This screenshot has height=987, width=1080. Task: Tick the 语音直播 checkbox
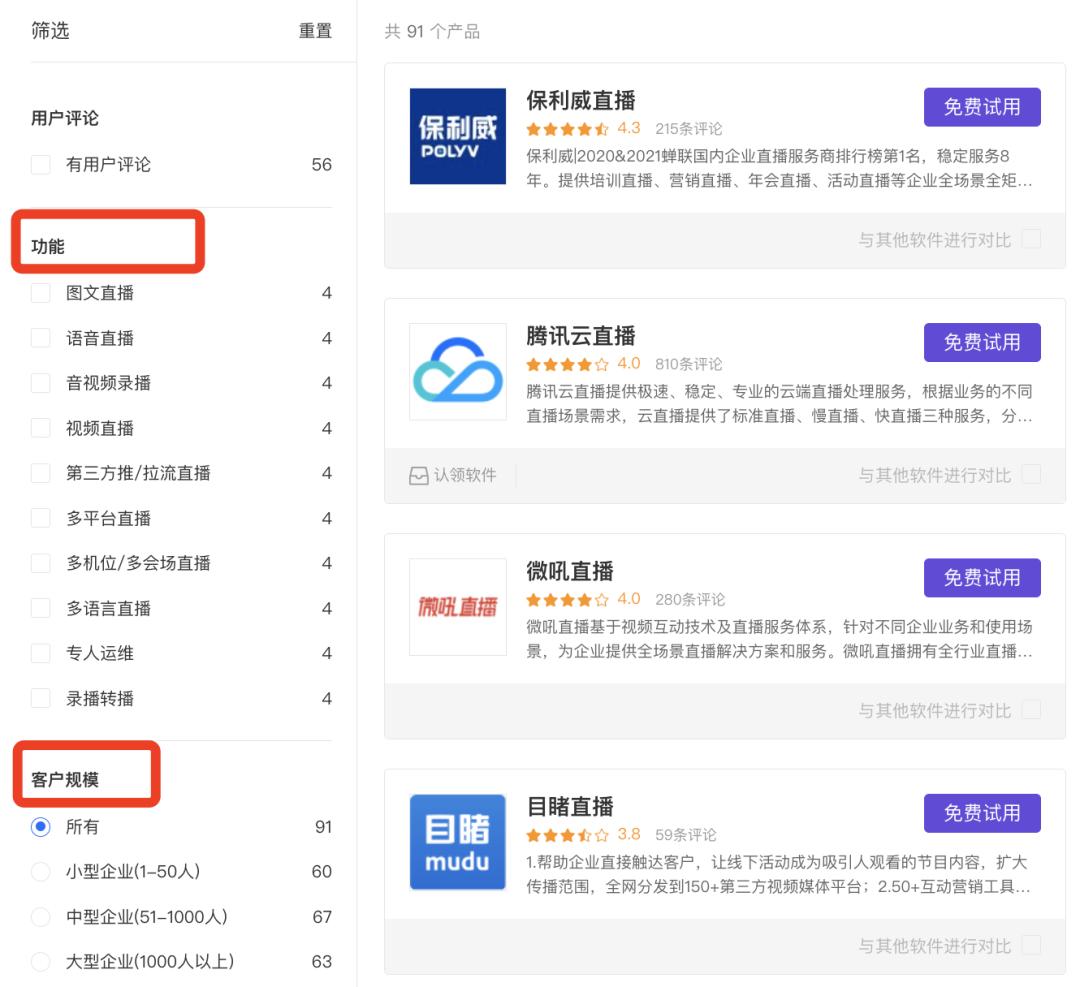[x=41, y=338]
